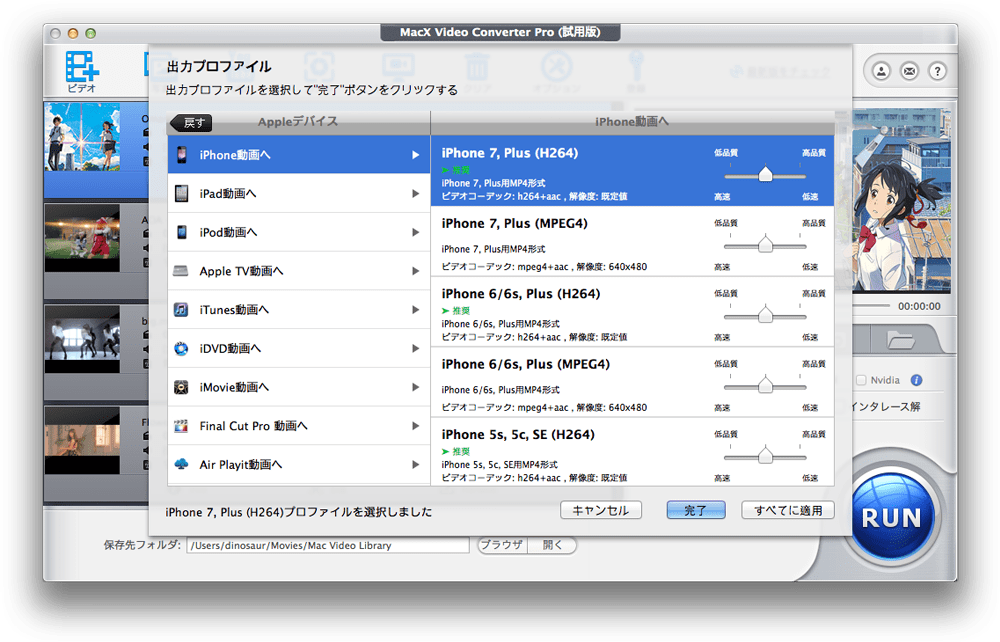Click the iPhone icon beside iPhone動画へ
The width and height of the screenshot is (1000, 642).
[182, 154]
